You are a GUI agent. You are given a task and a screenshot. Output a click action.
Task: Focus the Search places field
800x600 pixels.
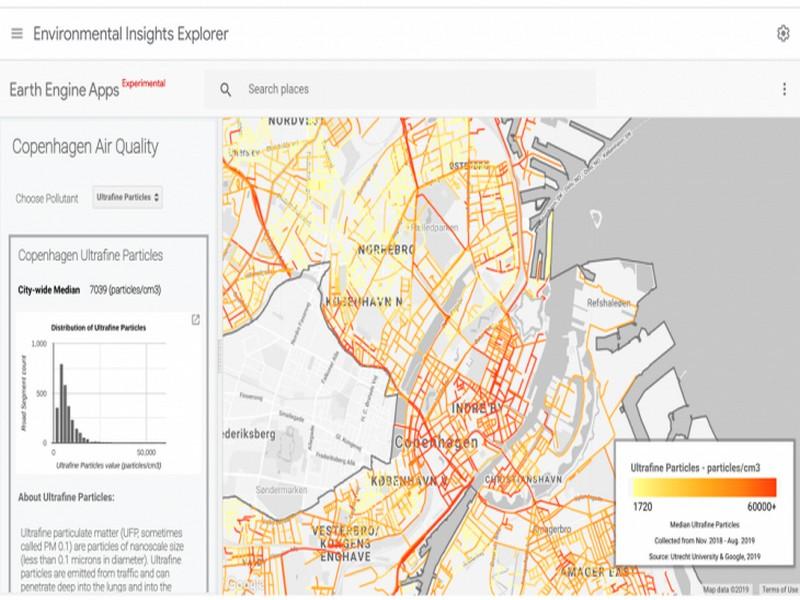pos(401,89)
